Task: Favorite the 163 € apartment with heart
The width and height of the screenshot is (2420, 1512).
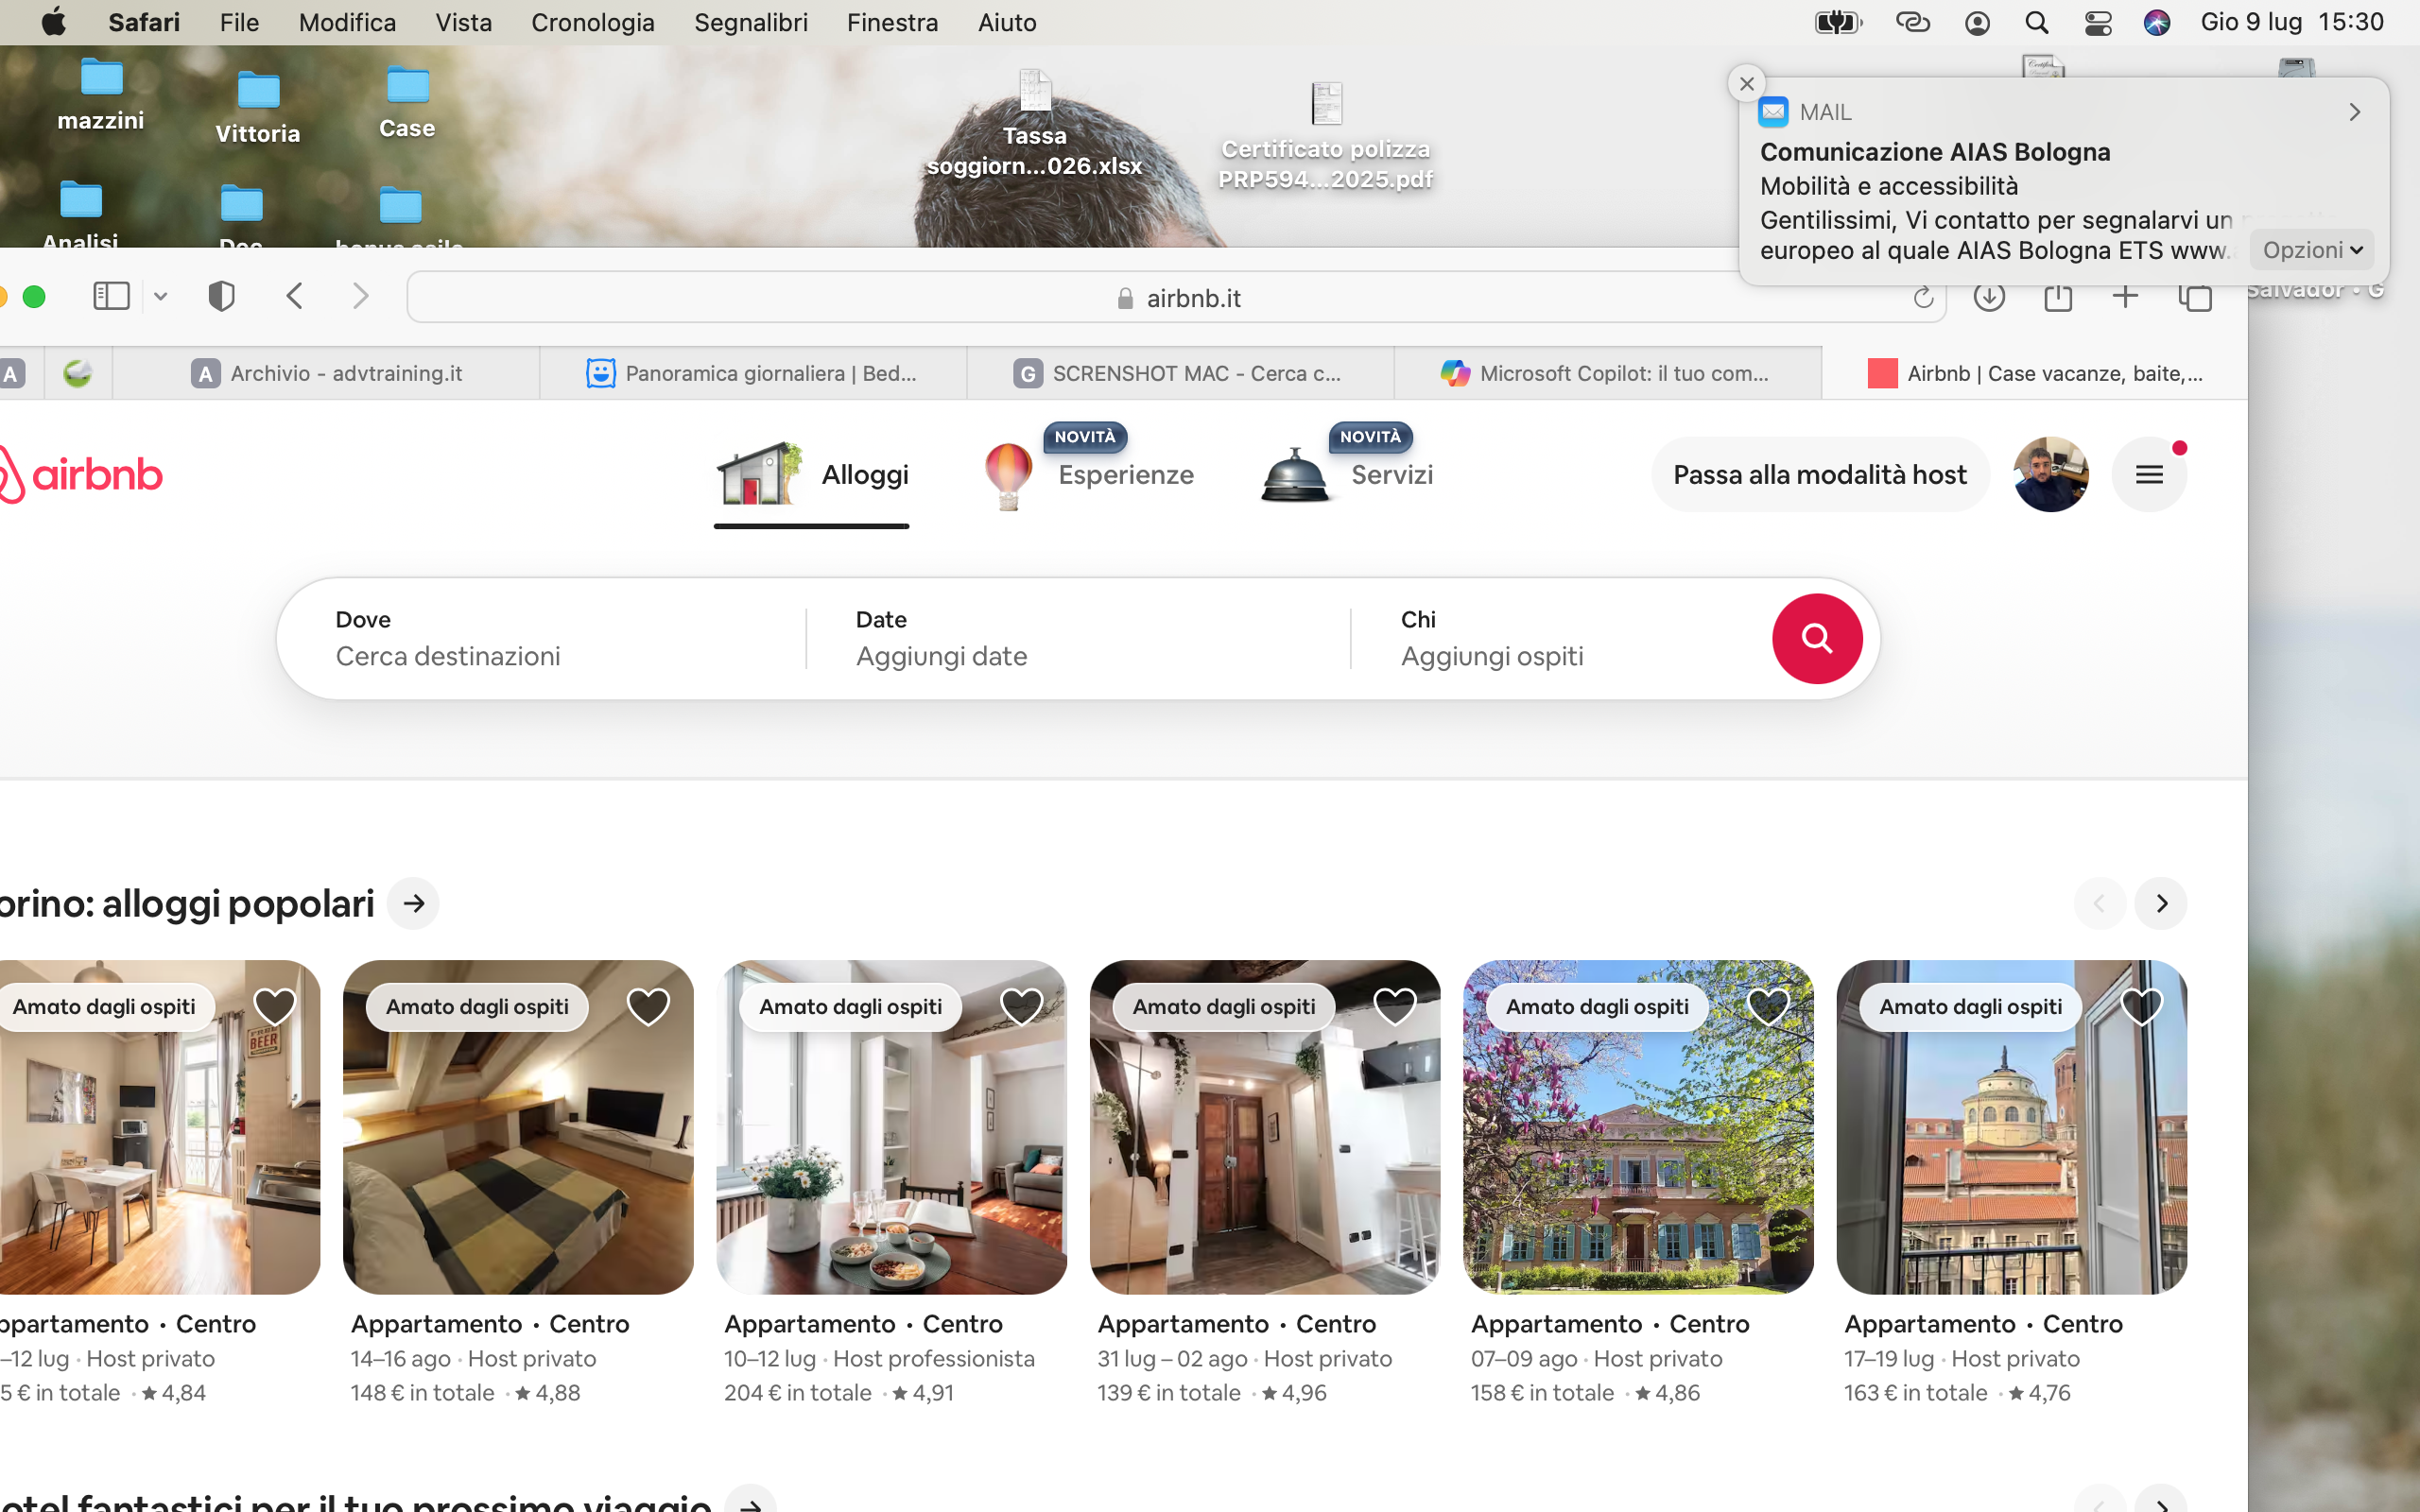Action: click(2141, 1006)
